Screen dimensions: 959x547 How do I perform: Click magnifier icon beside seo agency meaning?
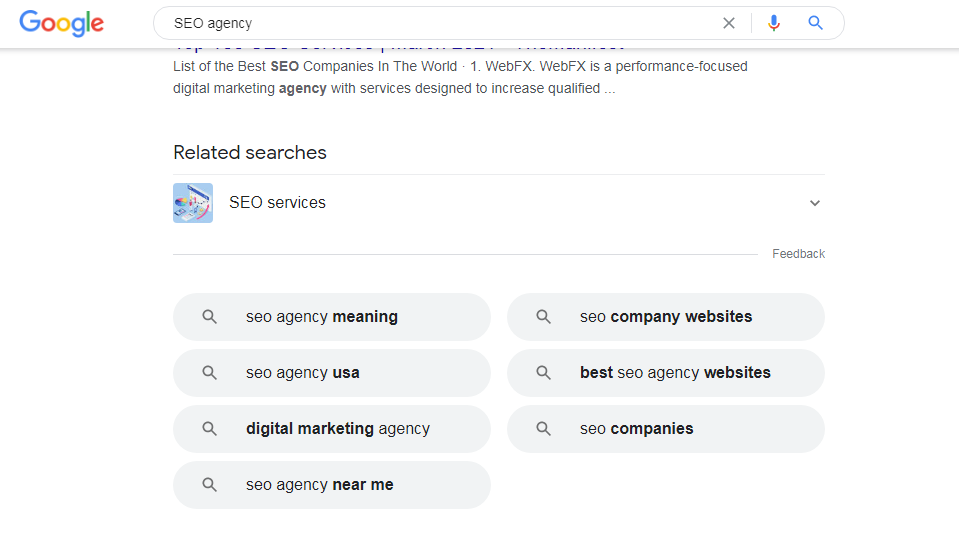tap(210, 317)
